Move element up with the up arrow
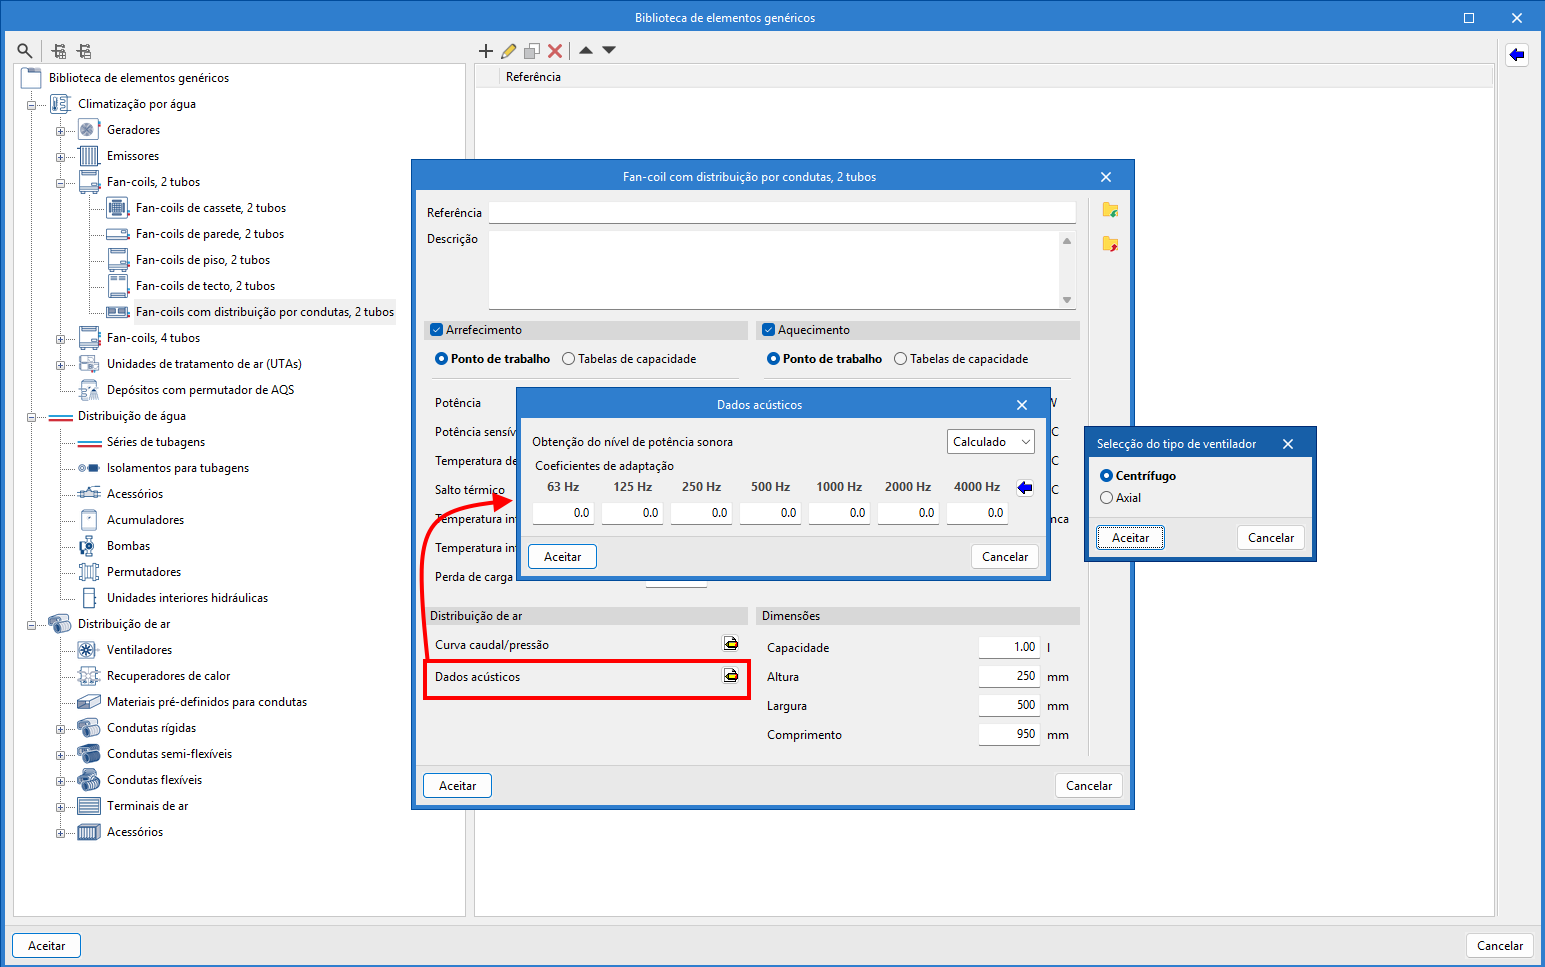 coord(586,50)
